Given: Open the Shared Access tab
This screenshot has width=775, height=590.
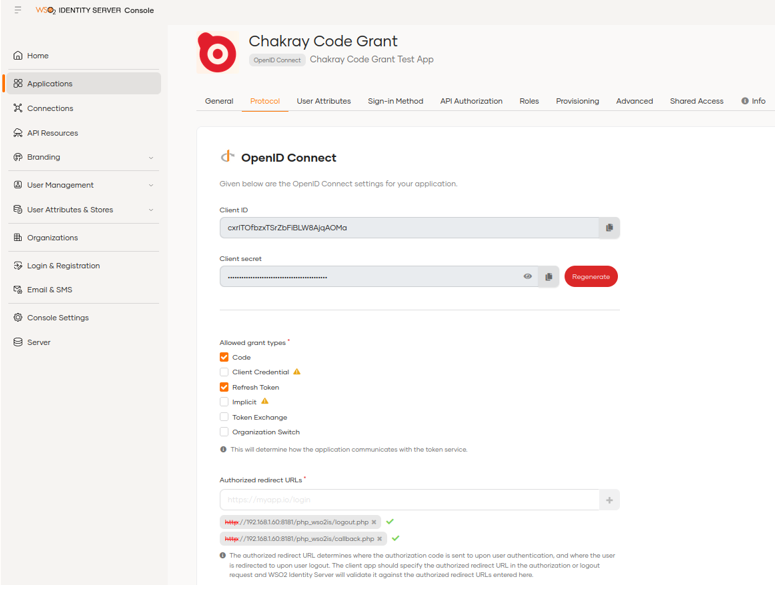Looking at the screenshot, I should pos(696,101).
